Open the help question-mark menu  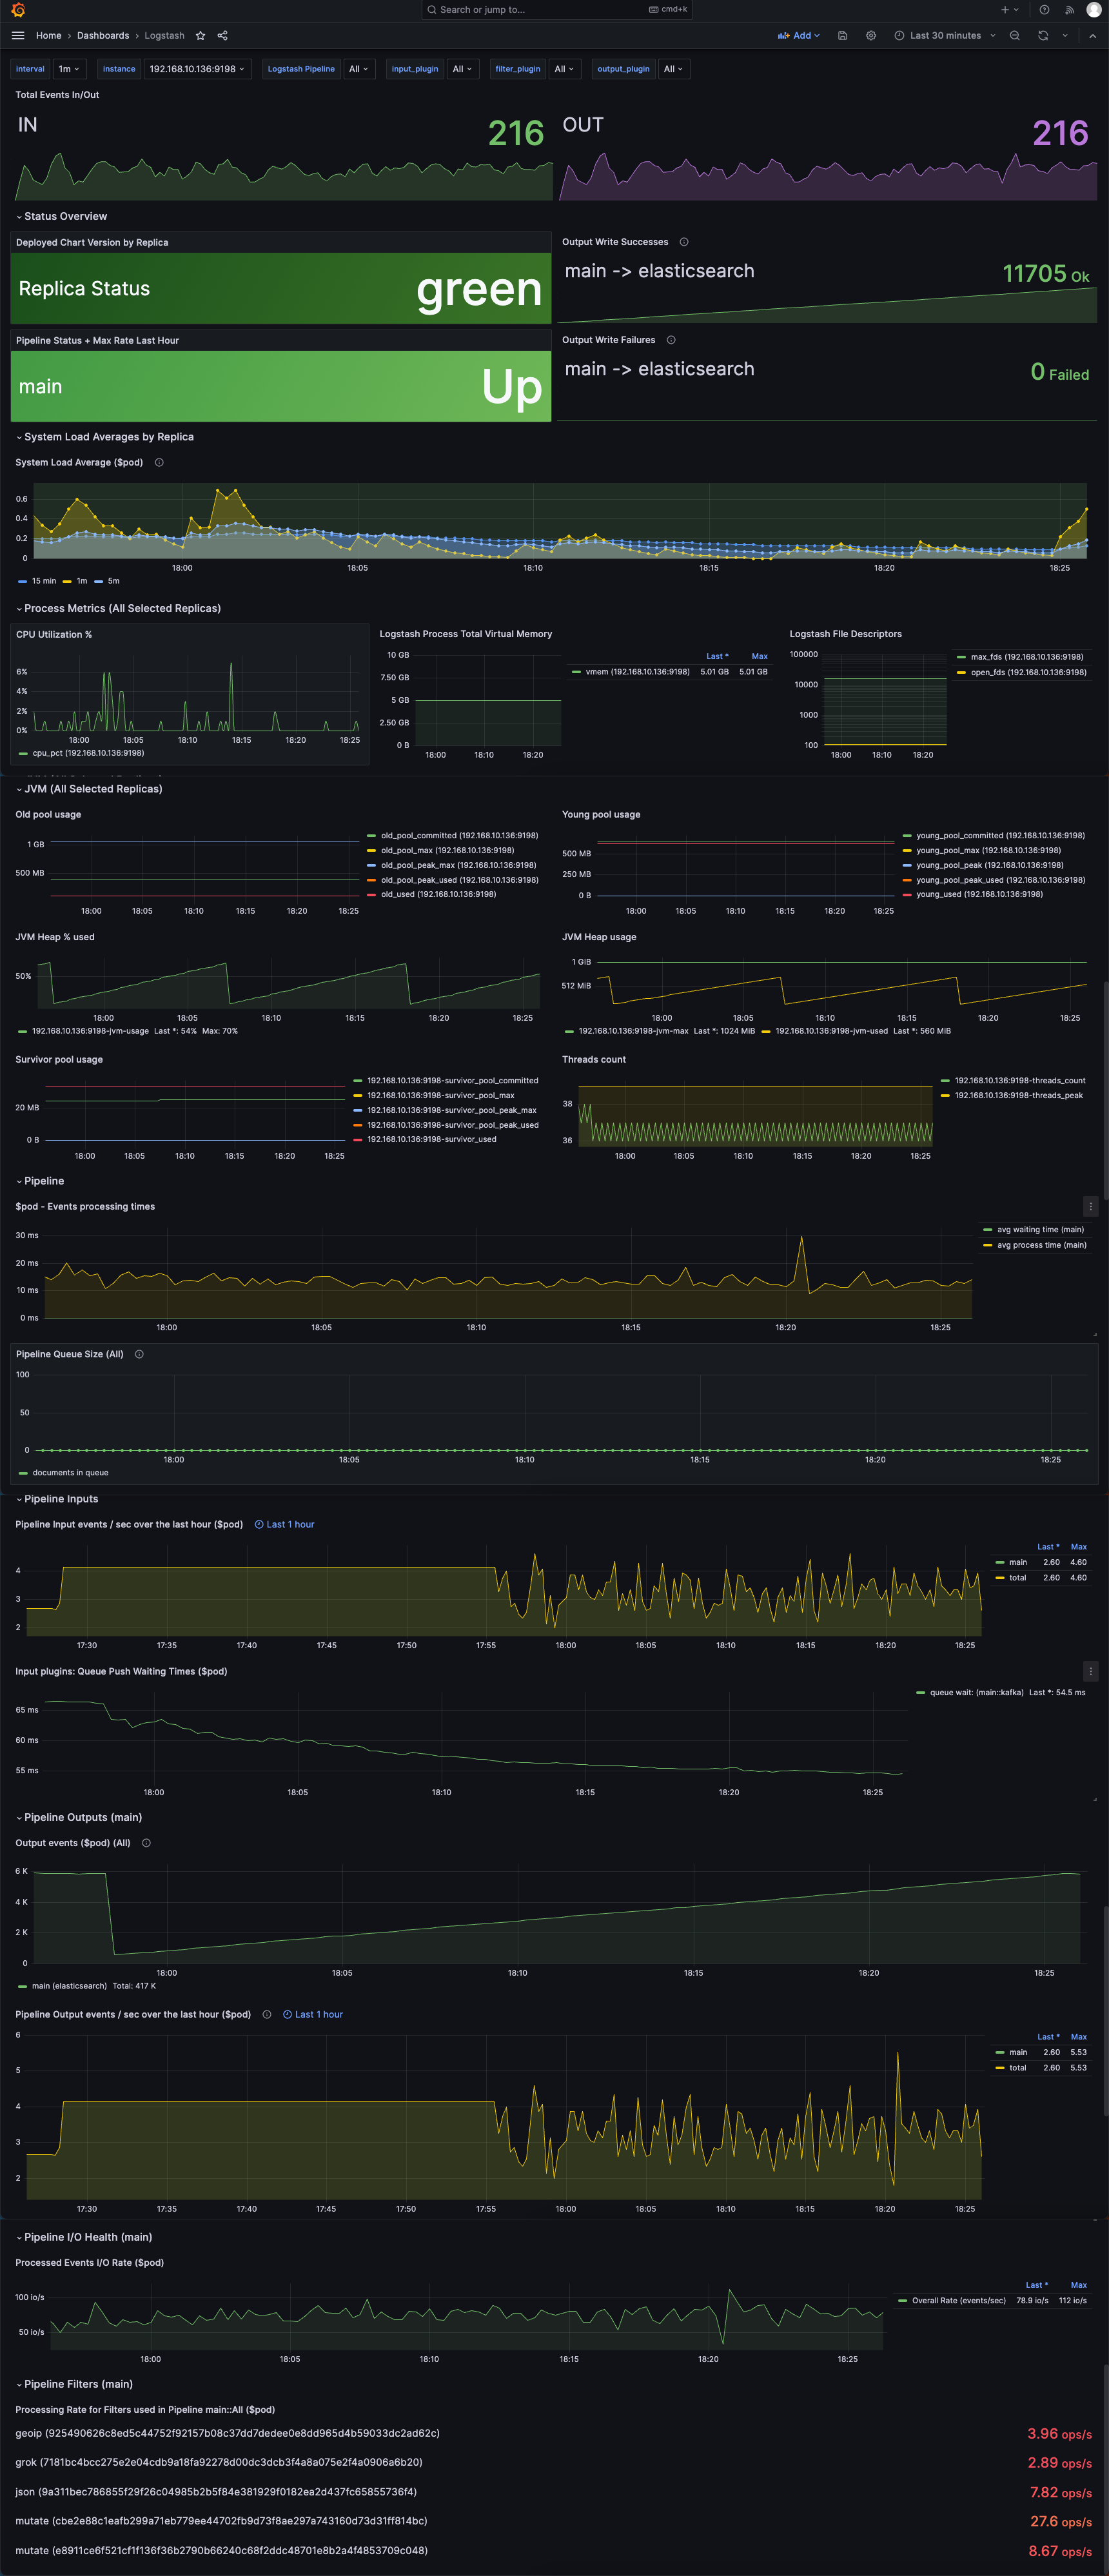[1044, 10]
